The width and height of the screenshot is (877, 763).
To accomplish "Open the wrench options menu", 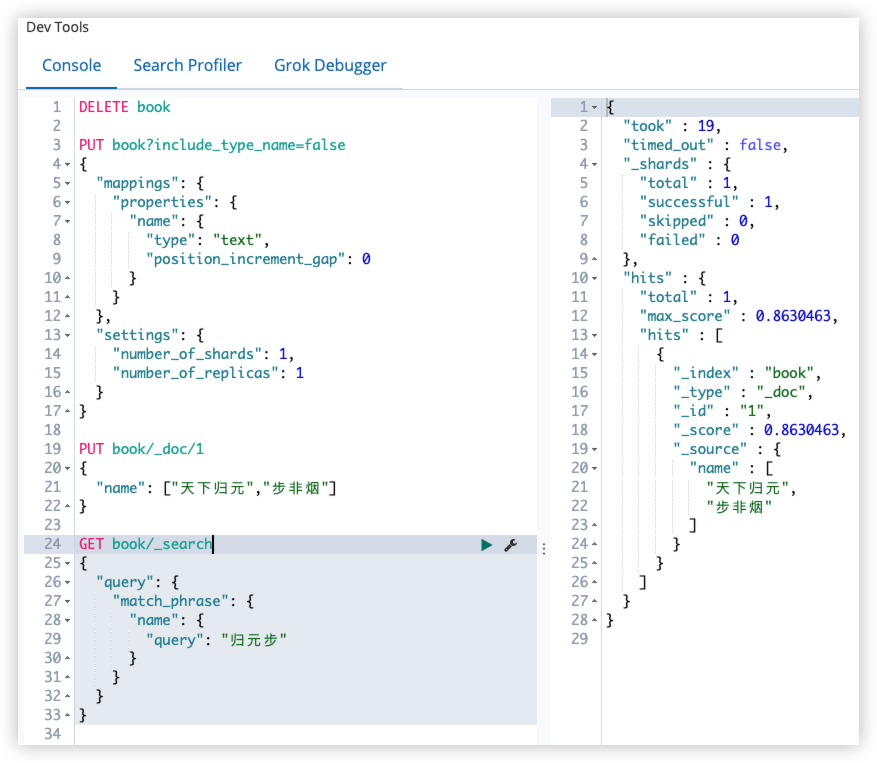I will [511, 545].
